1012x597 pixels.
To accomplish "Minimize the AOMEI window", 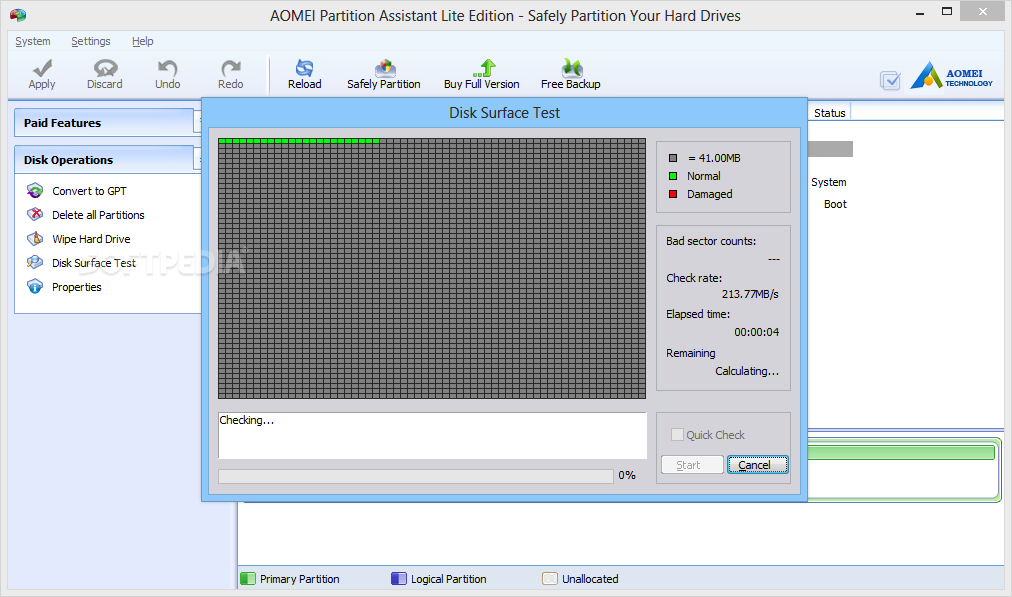I will point(920,14).
